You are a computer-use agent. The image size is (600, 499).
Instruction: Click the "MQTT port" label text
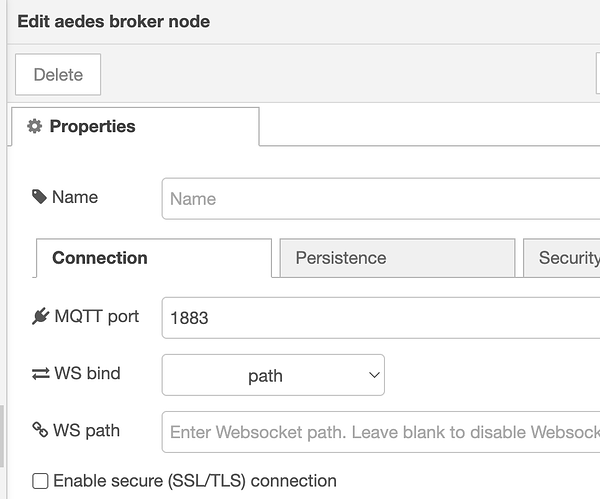[x=96, y=317]
